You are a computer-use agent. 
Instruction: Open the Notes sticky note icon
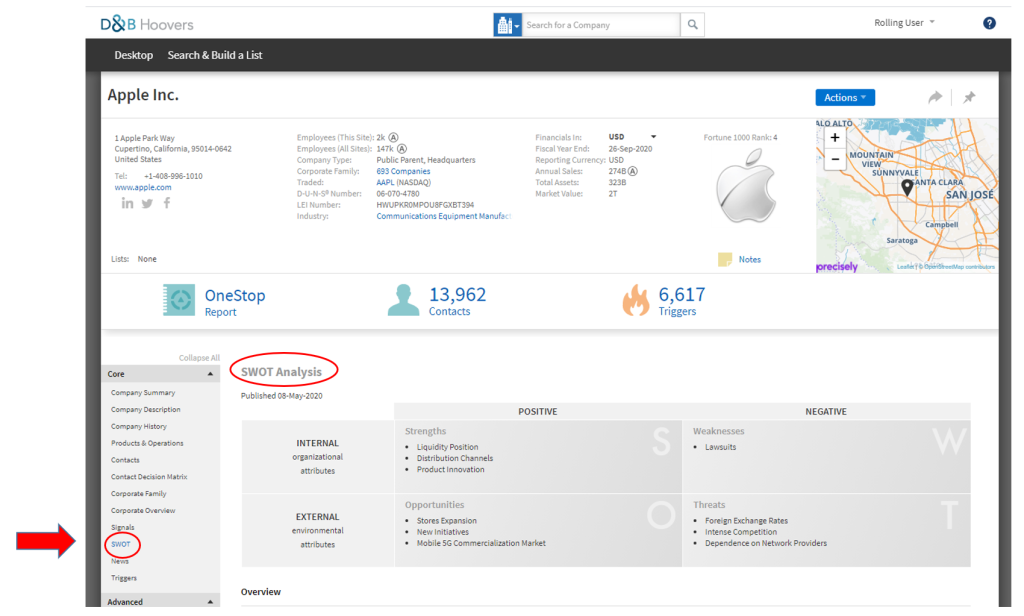724,259
